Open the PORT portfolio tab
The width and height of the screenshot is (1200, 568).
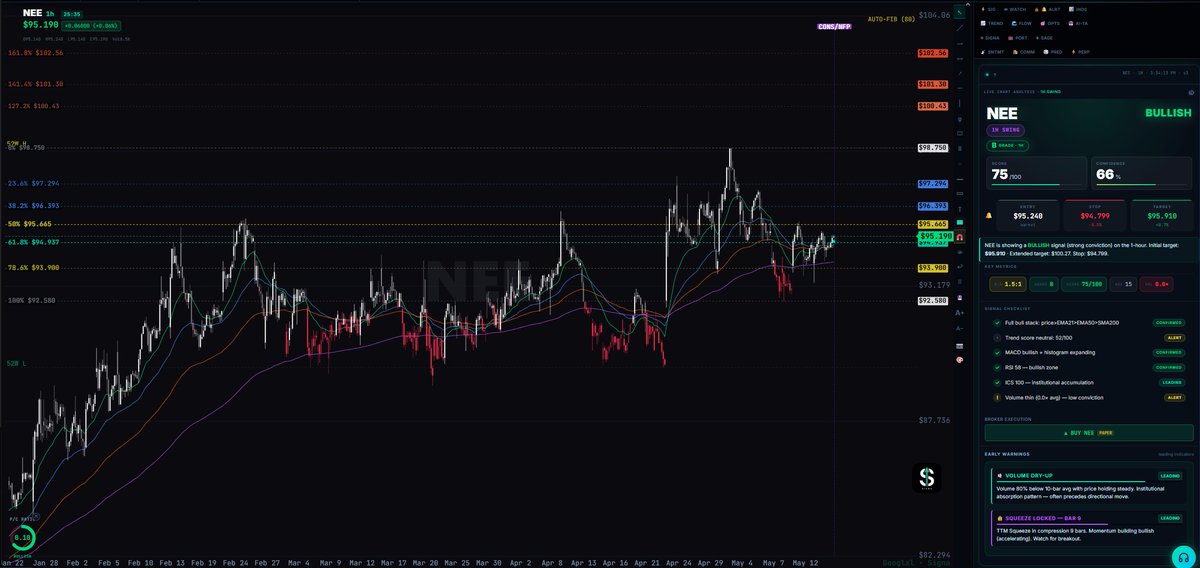point(1017,38)
